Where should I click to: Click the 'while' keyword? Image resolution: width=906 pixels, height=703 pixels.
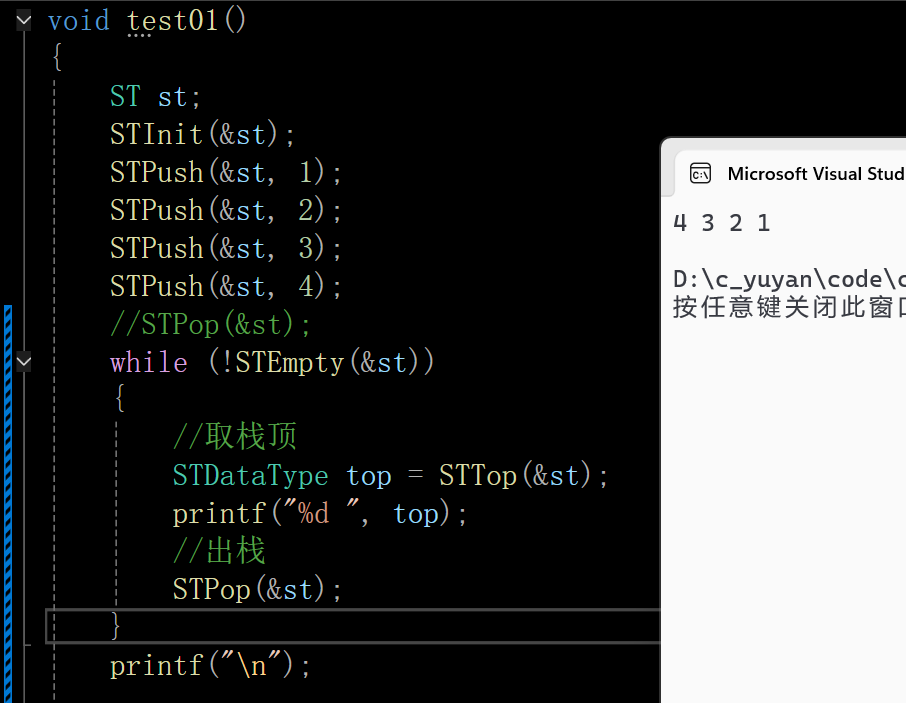pyautogui.click(x=148, y=363)
